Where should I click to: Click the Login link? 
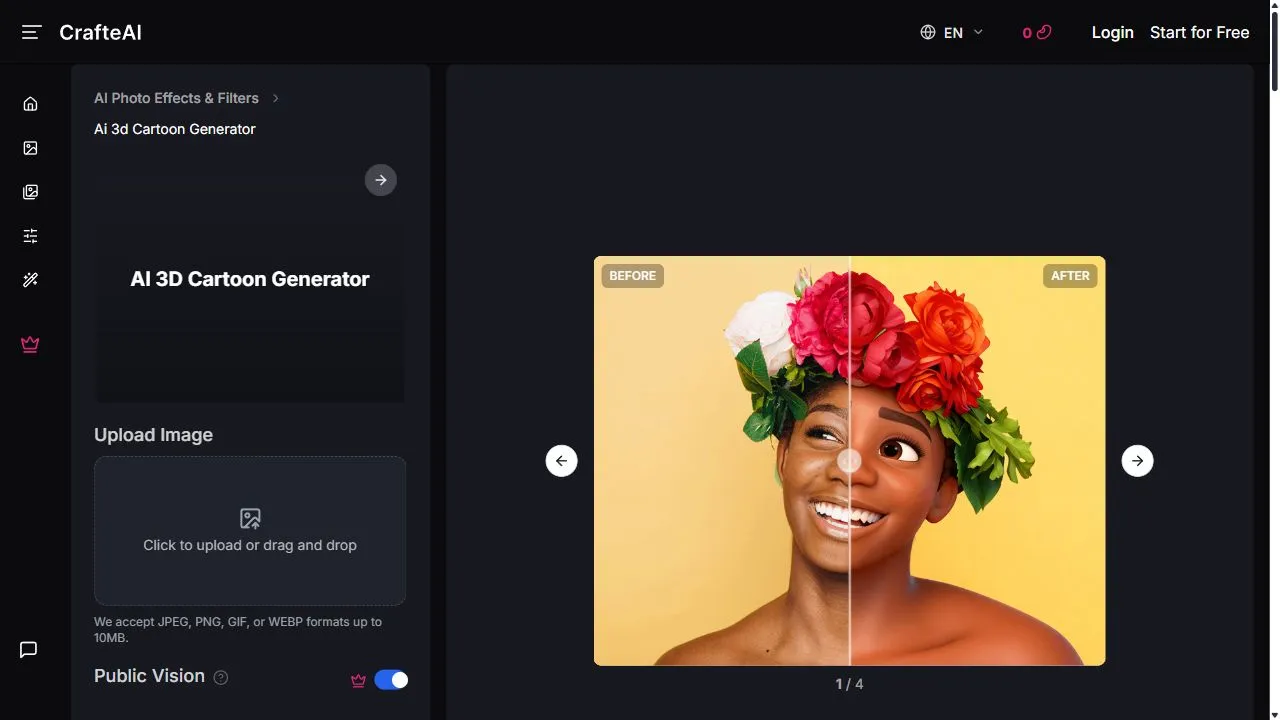click(x=1112, y=32)
